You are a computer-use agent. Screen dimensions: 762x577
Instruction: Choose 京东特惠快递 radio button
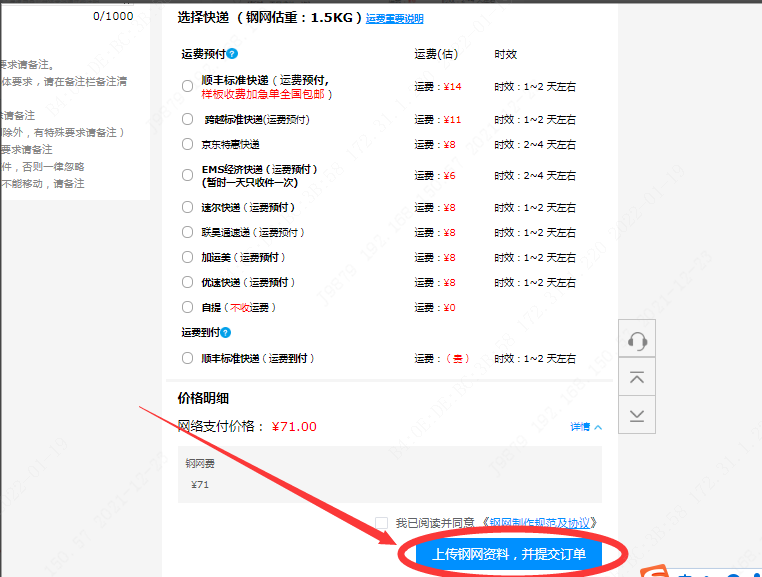[187, 144]
